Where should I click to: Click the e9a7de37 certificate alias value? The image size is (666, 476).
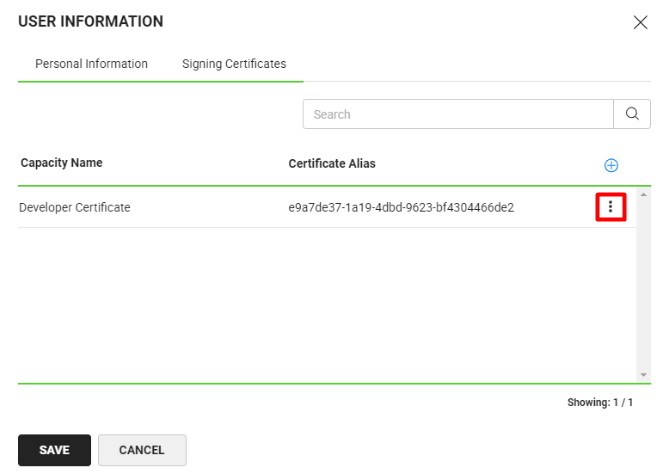(x=401, y=208)
